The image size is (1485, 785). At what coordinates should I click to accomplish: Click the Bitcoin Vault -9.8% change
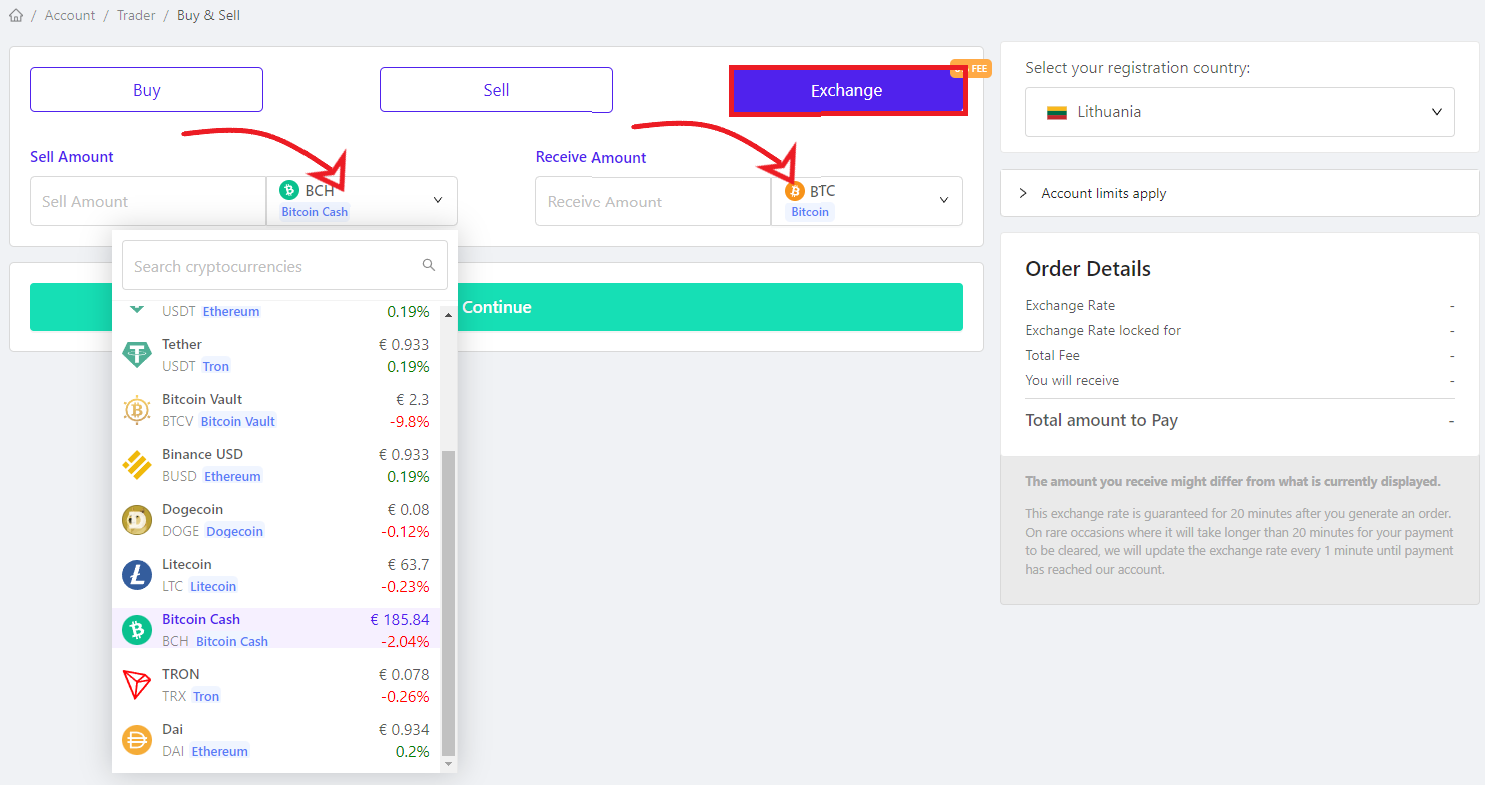point(409,421)
